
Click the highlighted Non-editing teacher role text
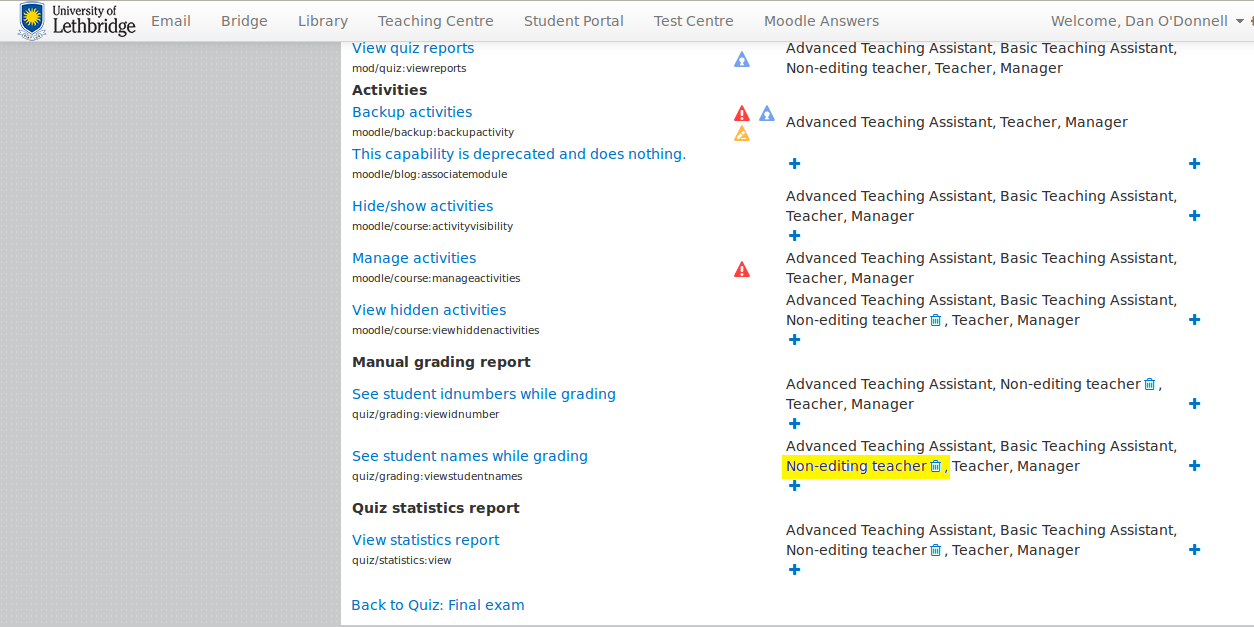click(x=856, y=466)
